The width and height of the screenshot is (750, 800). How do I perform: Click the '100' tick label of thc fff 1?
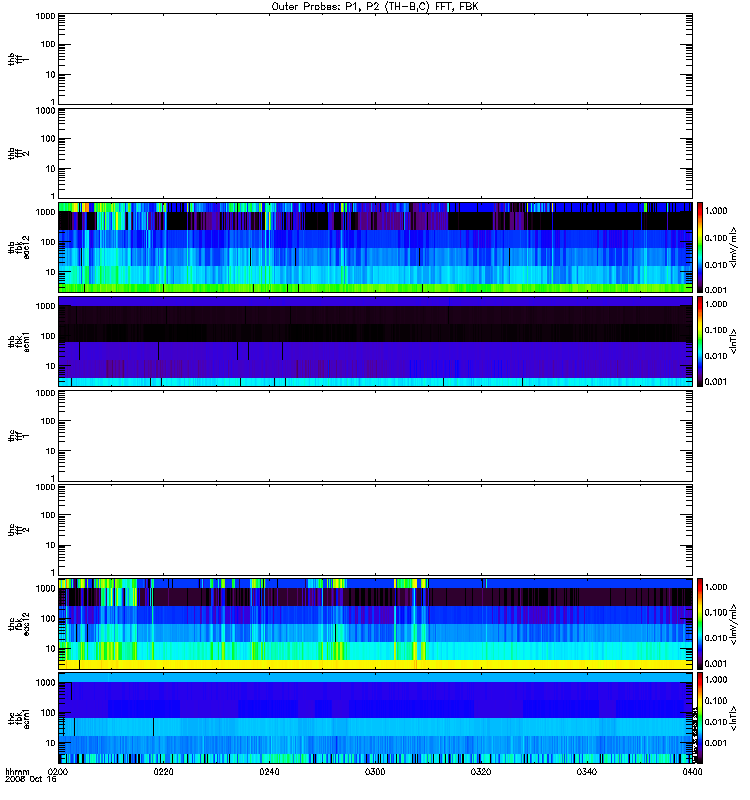tap(48, 421)
